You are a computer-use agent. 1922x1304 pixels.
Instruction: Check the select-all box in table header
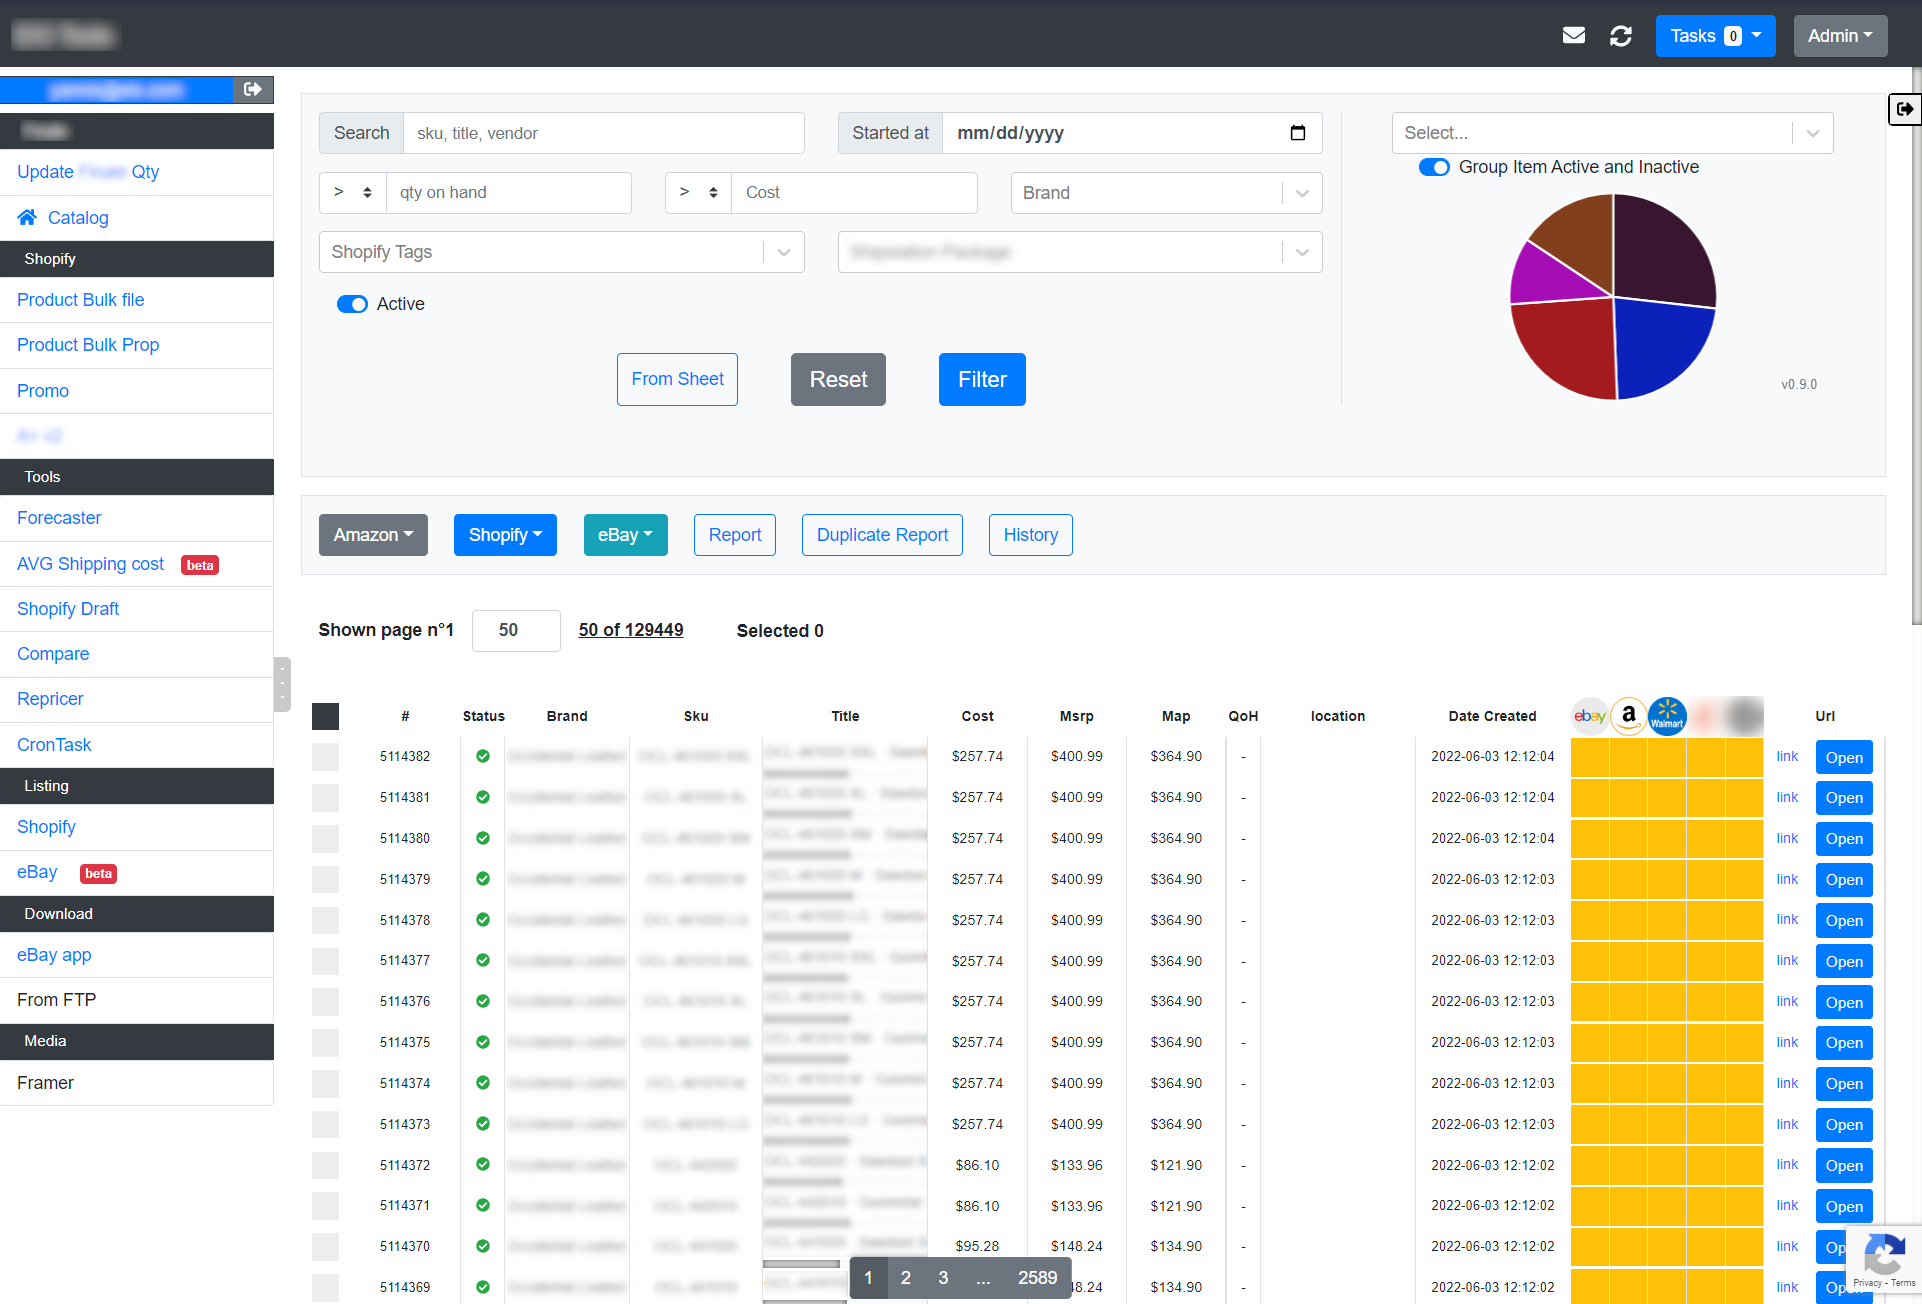(x=325, y=716)
